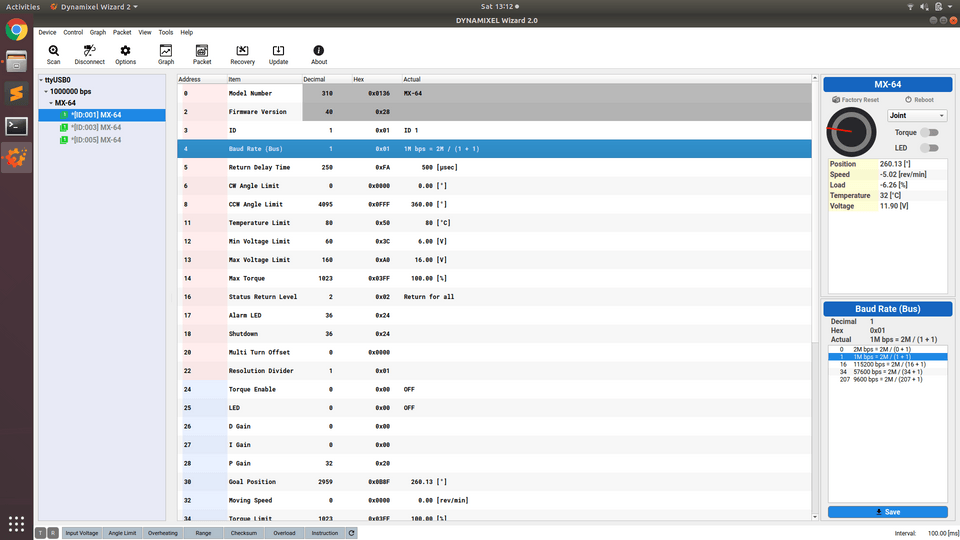Viewport: 960px width, 540px height.
Task: Open the system tray menu arrow
Action: click(951, 7)
